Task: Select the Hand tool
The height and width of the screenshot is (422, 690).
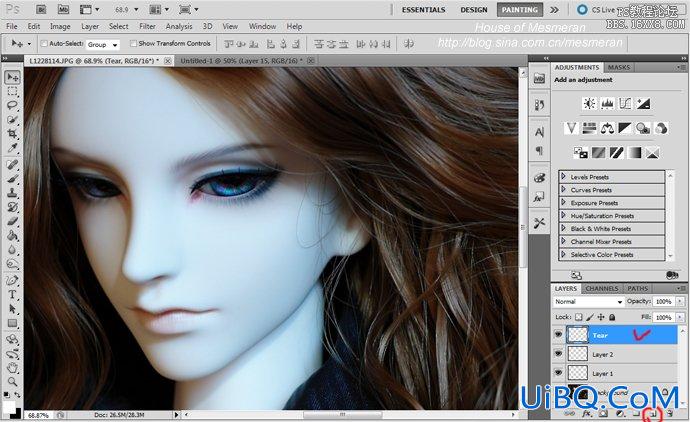Action: point(12,367)
